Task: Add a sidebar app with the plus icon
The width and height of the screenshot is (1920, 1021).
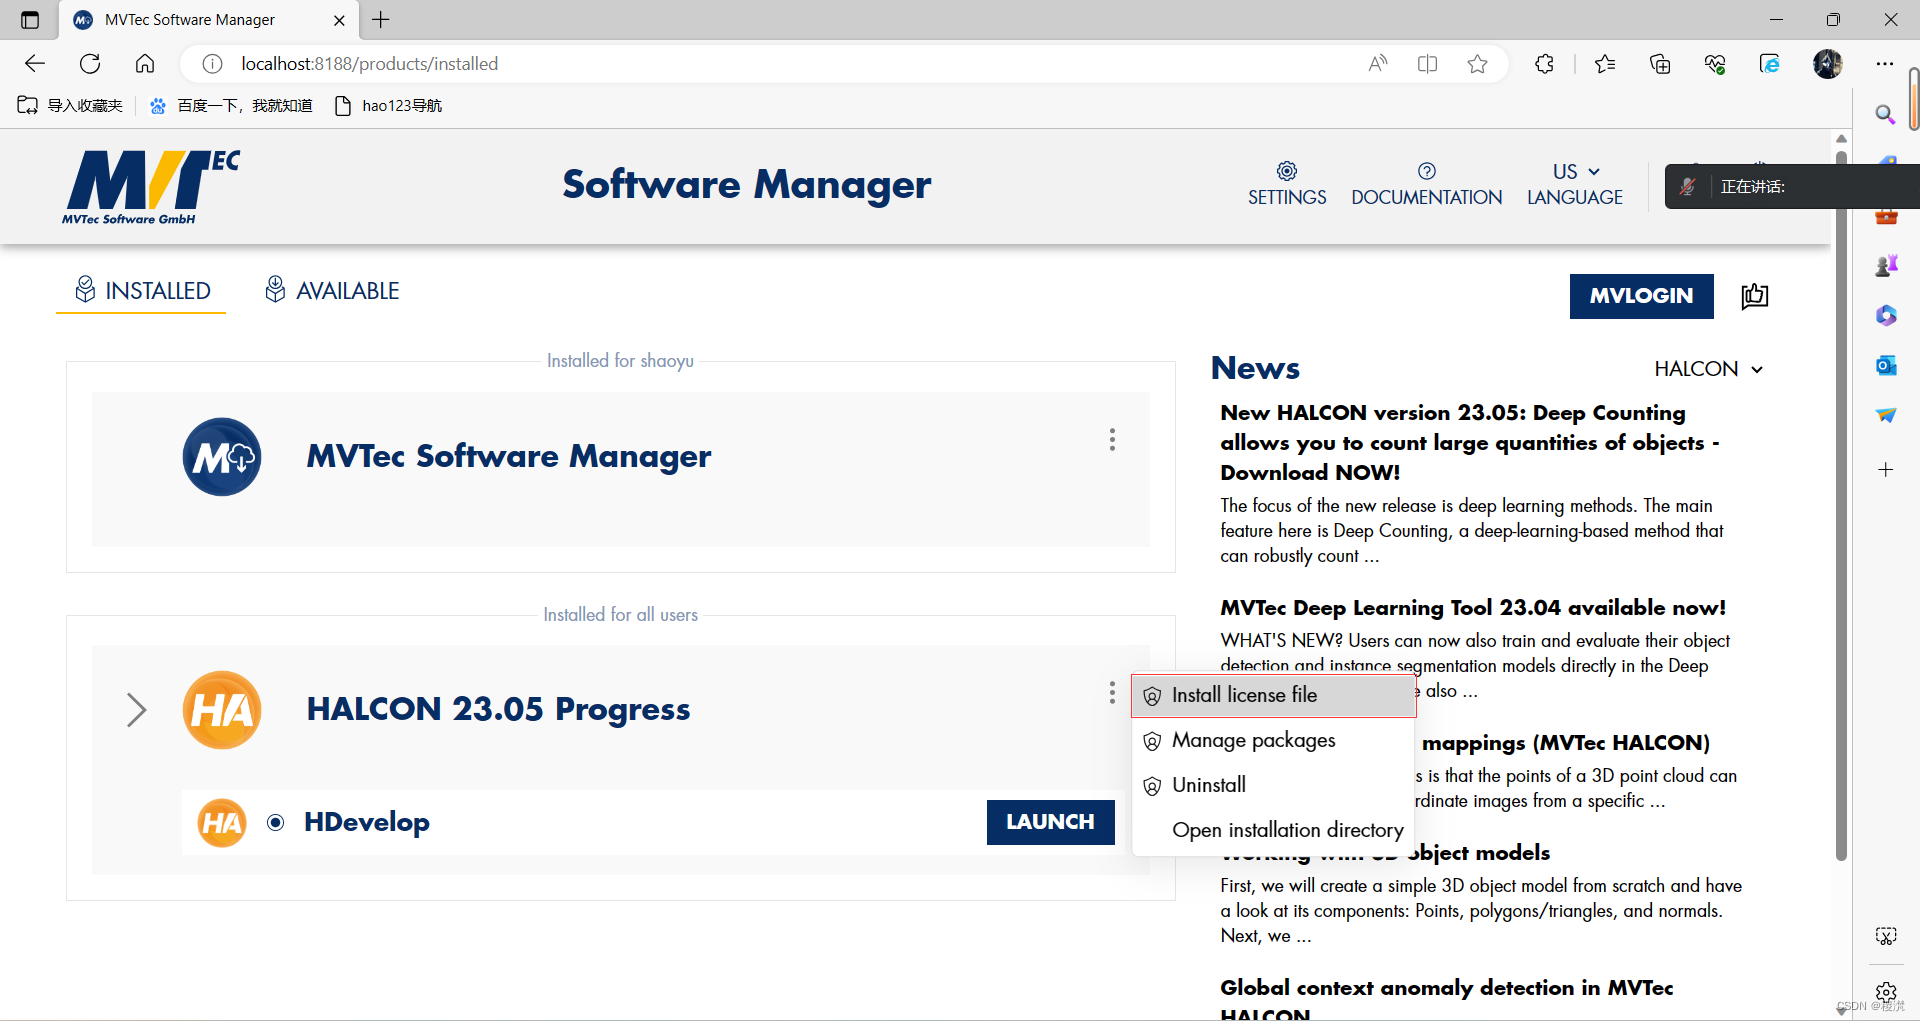Action: click(1886, 470)
